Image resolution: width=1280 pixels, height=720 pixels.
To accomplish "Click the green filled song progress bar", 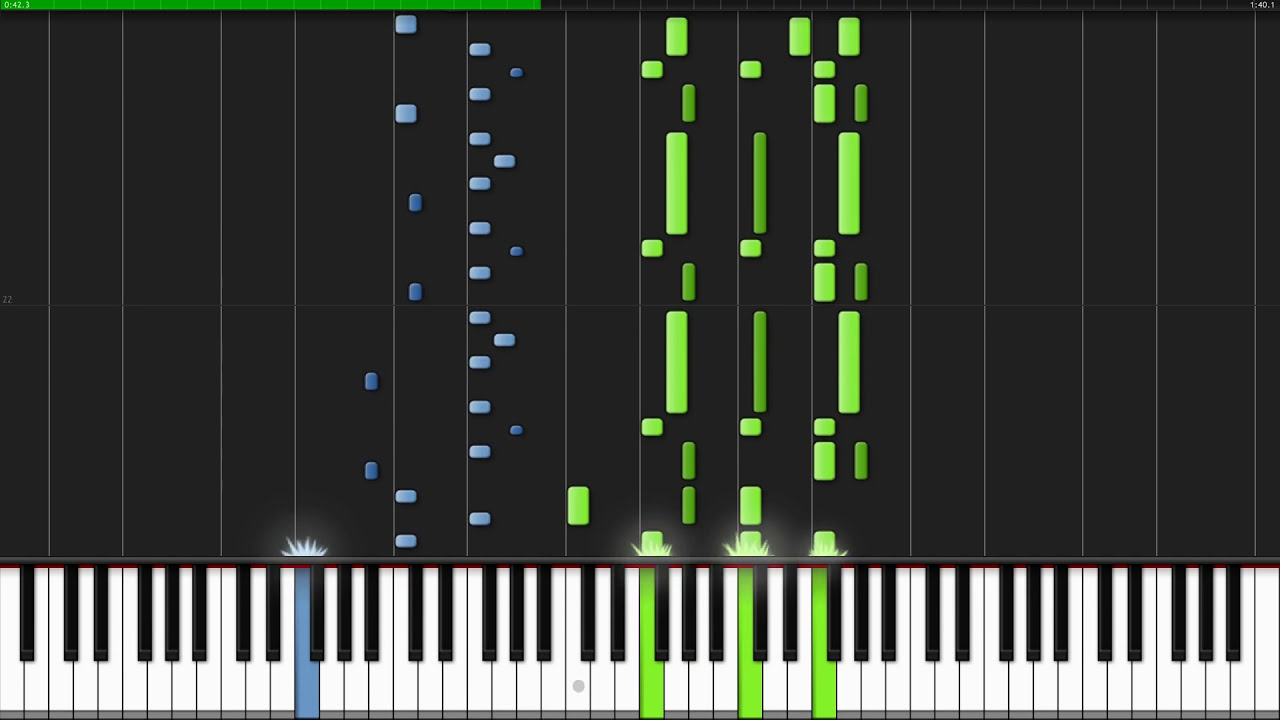I will [270, 5].
